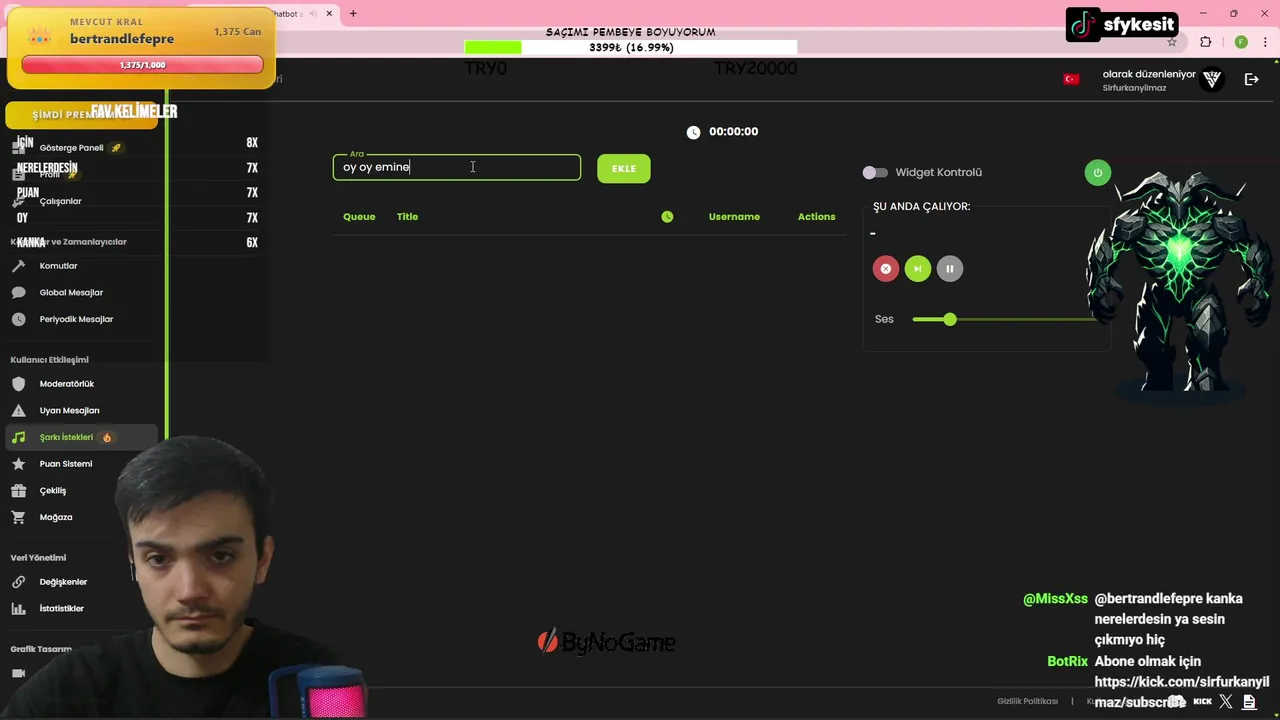Viewport: 1280px width, 720px height.
Task: Open a new browser tab
Action: pos(353,14)
